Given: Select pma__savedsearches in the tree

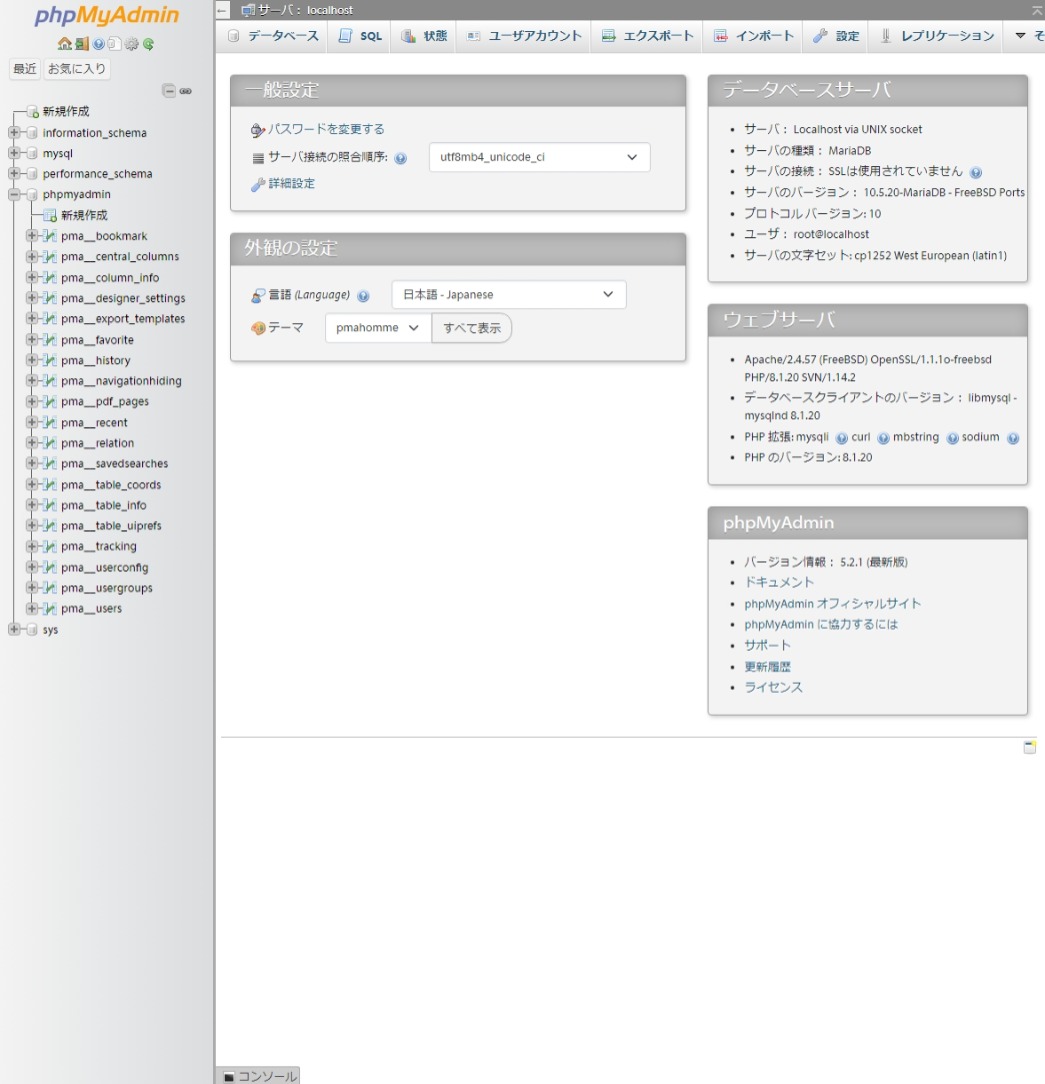Looking at the screenshot, I should pyautogui.click(x=114, y=463).
